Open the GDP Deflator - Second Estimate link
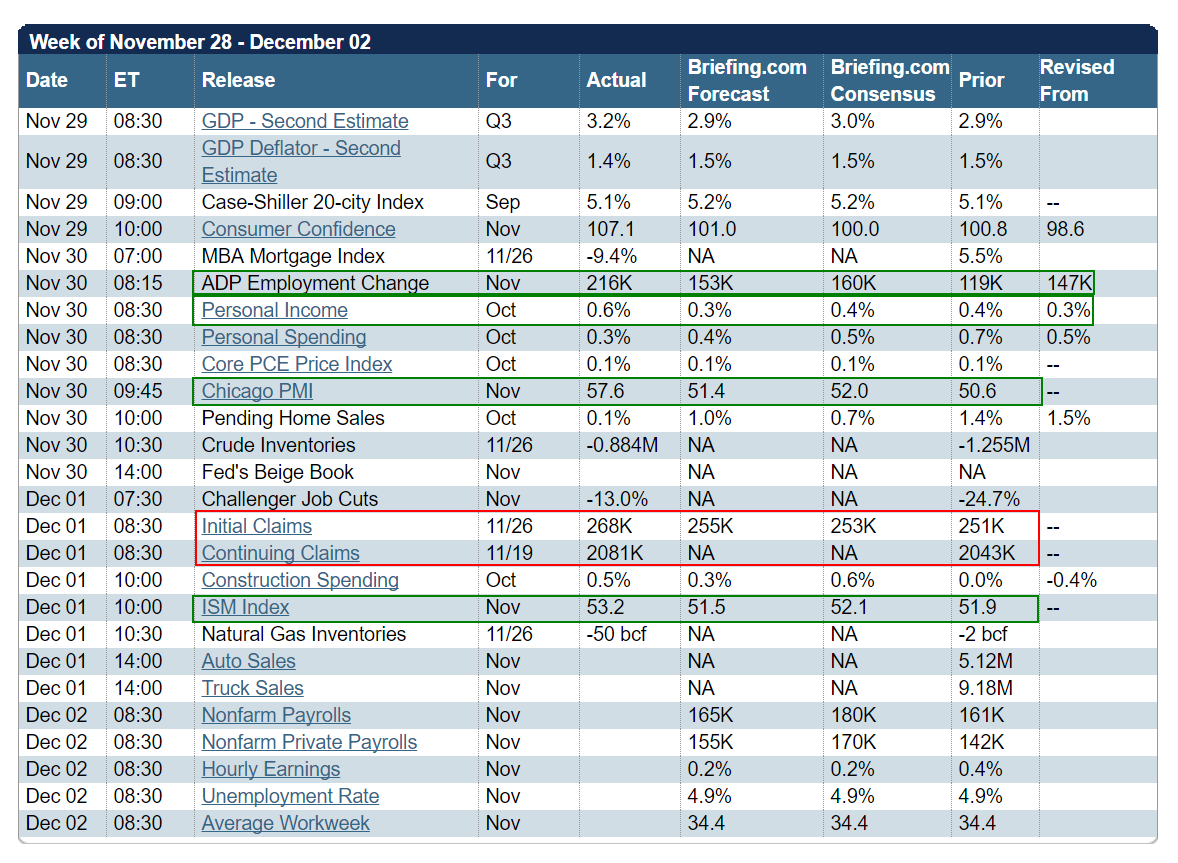This screenshot has height=863, width=1178. pyautogui.click(x=301, y=160)
